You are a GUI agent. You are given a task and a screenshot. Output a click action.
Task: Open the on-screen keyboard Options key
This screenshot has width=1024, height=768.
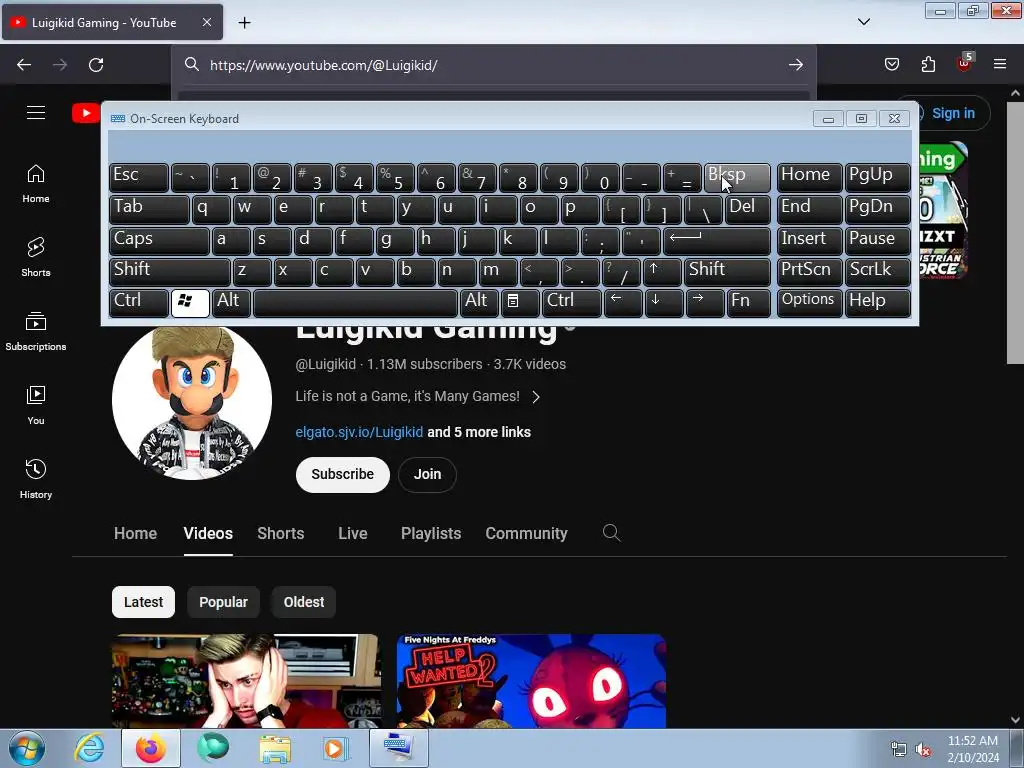(x=809, y=302)
